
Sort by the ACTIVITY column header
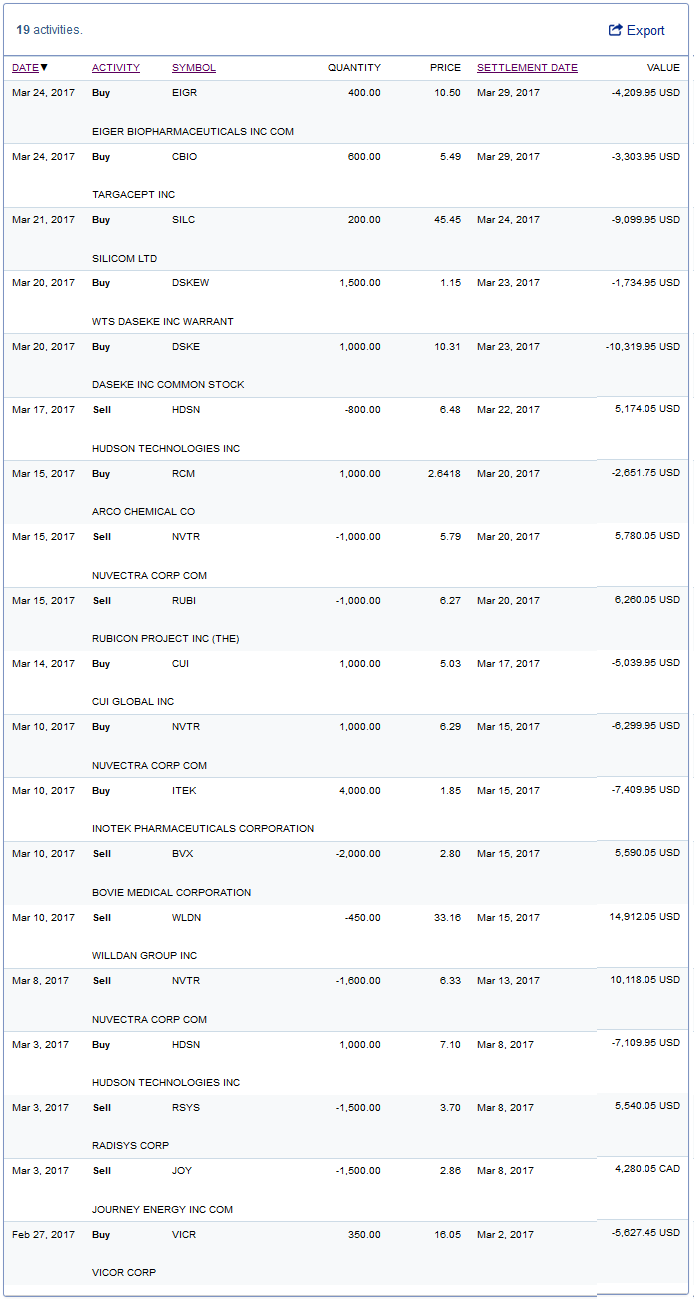click(116, 68)
